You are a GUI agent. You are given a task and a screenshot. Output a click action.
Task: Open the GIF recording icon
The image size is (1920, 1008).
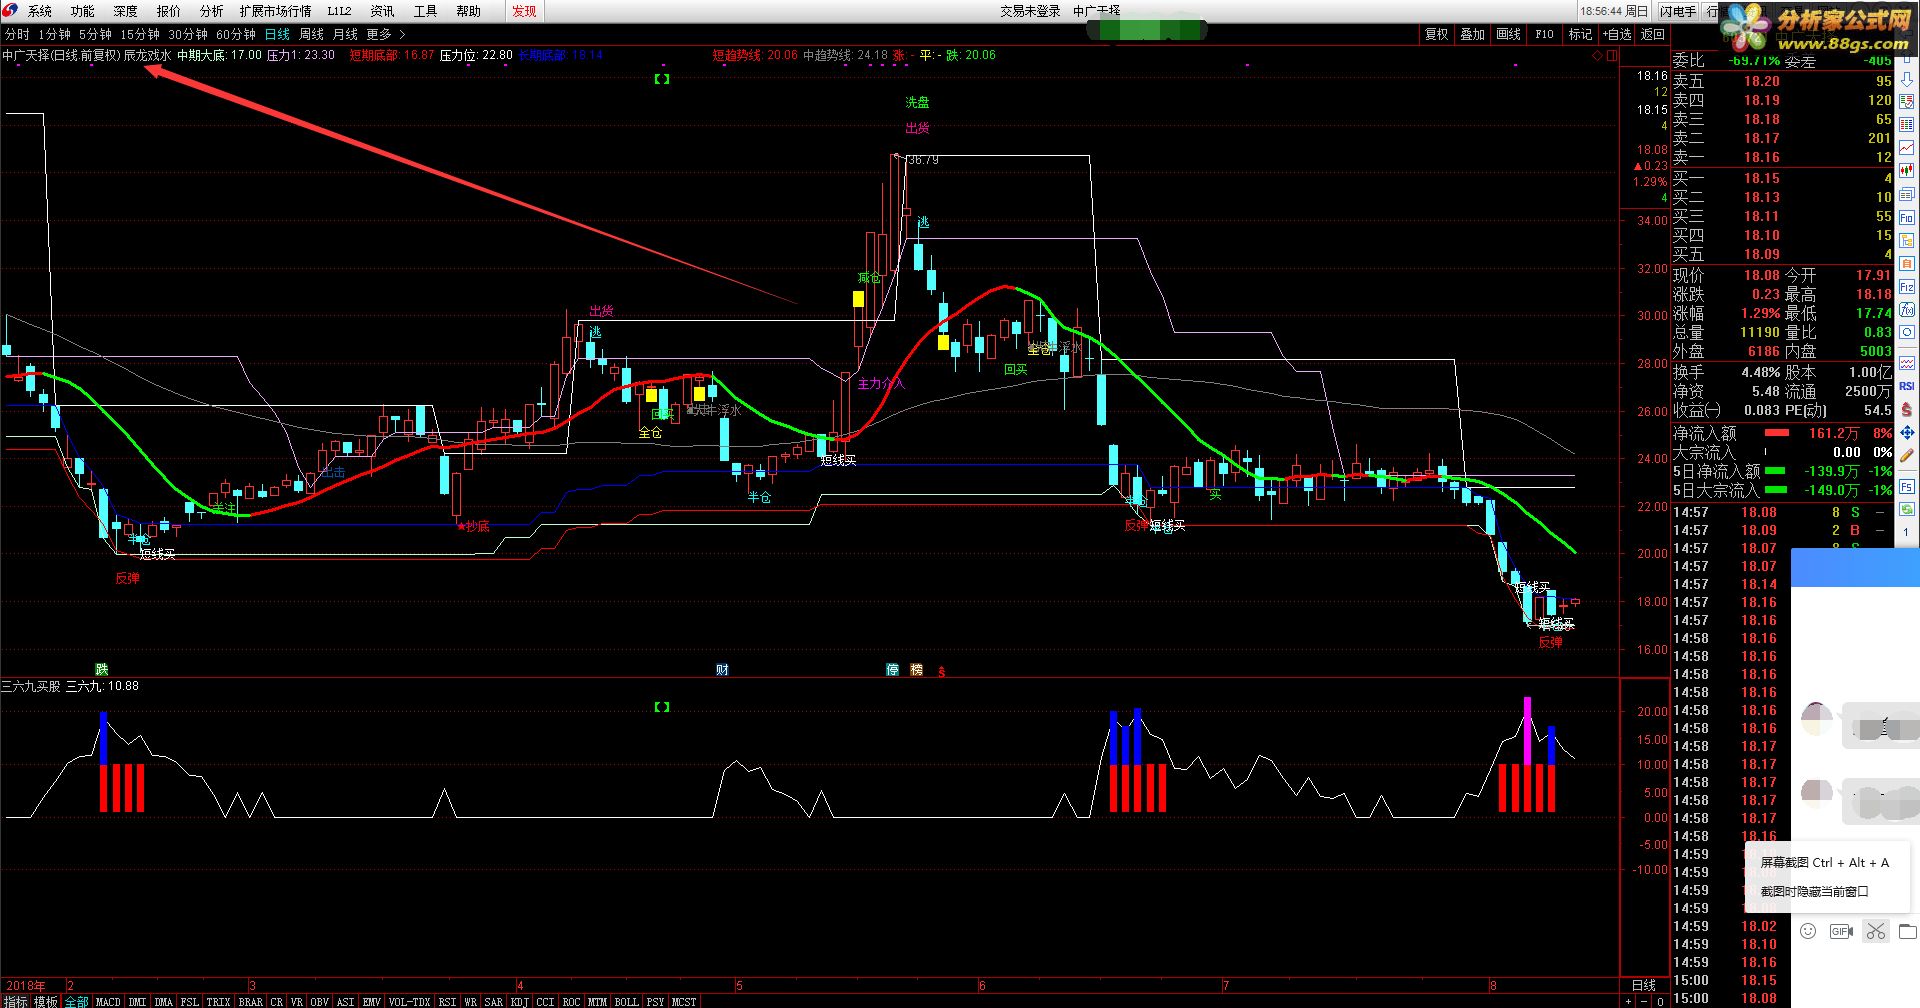[x=1841, y=932]
